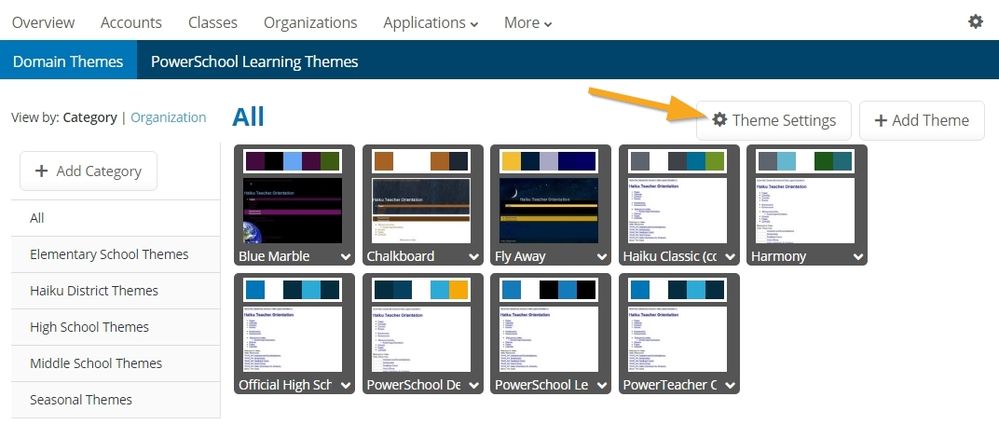This screenshot has width=999, height=424.
Task: Select the Haiku Classic theme preview
Action: [x=677, y=210]
